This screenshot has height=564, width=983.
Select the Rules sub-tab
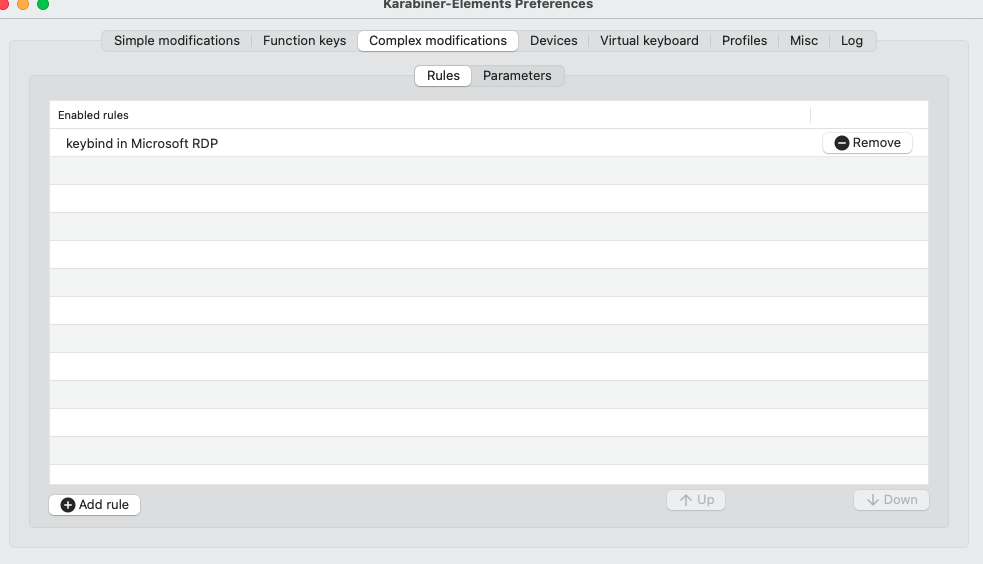(443, 76)
